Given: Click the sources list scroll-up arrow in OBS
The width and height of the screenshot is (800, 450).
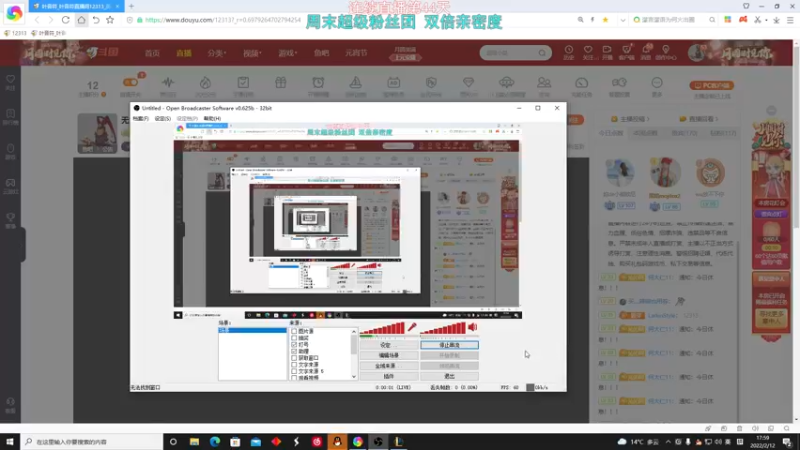Looking at the screenshot, I should 354,332.
